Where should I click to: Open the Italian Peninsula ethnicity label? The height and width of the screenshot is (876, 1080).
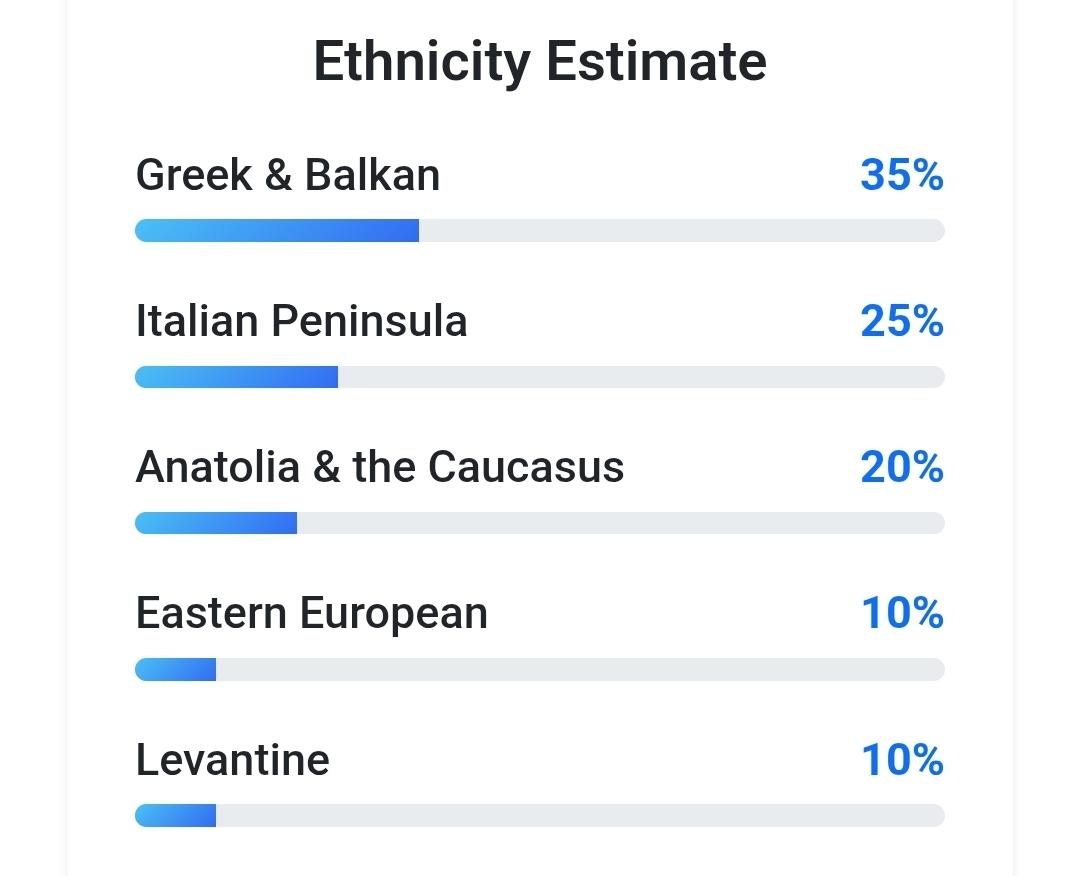tap(301, 321)
